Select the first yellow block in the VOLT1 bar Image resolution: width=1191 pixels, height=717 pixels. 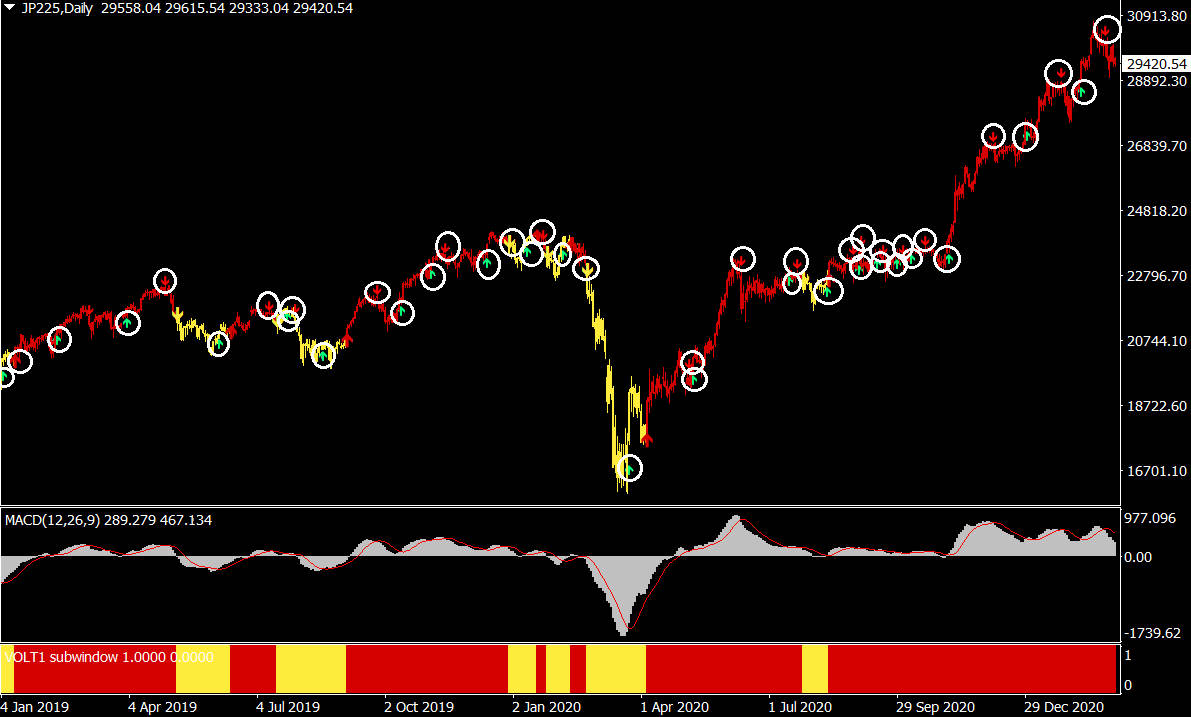click(203, 669)
